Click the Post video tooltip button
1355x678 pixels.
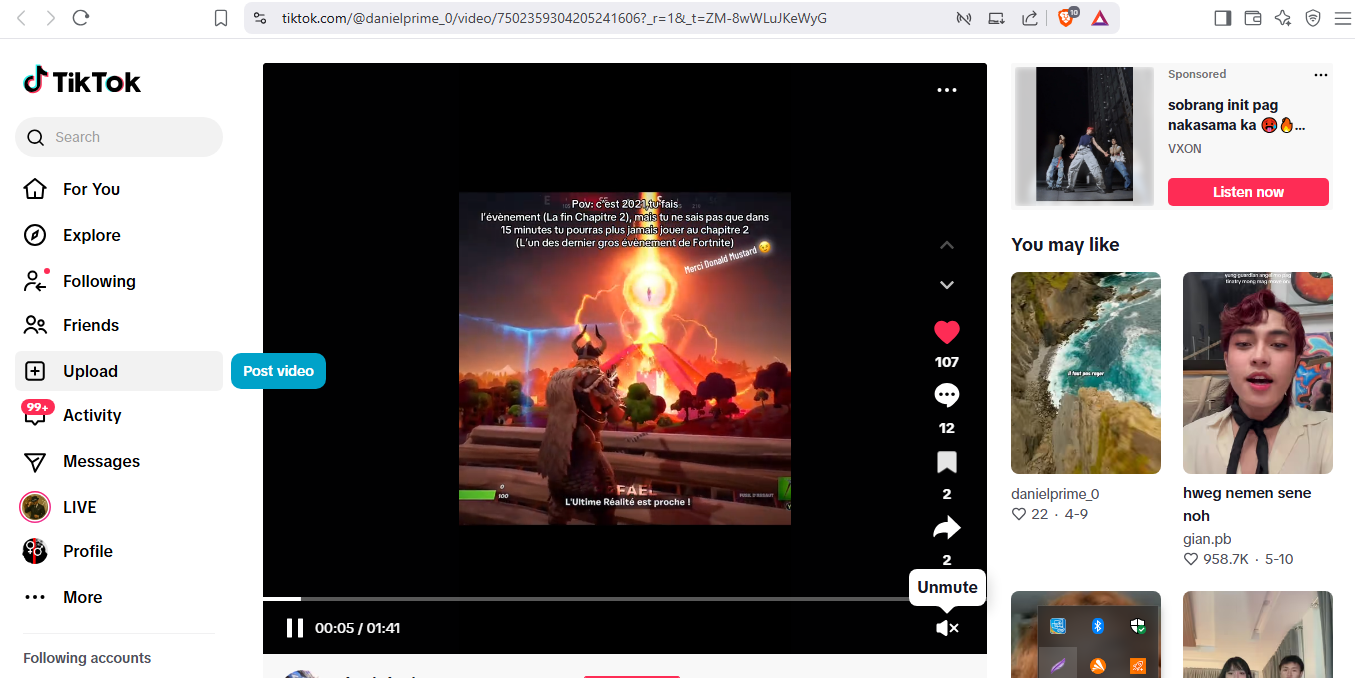coord(278,371)
